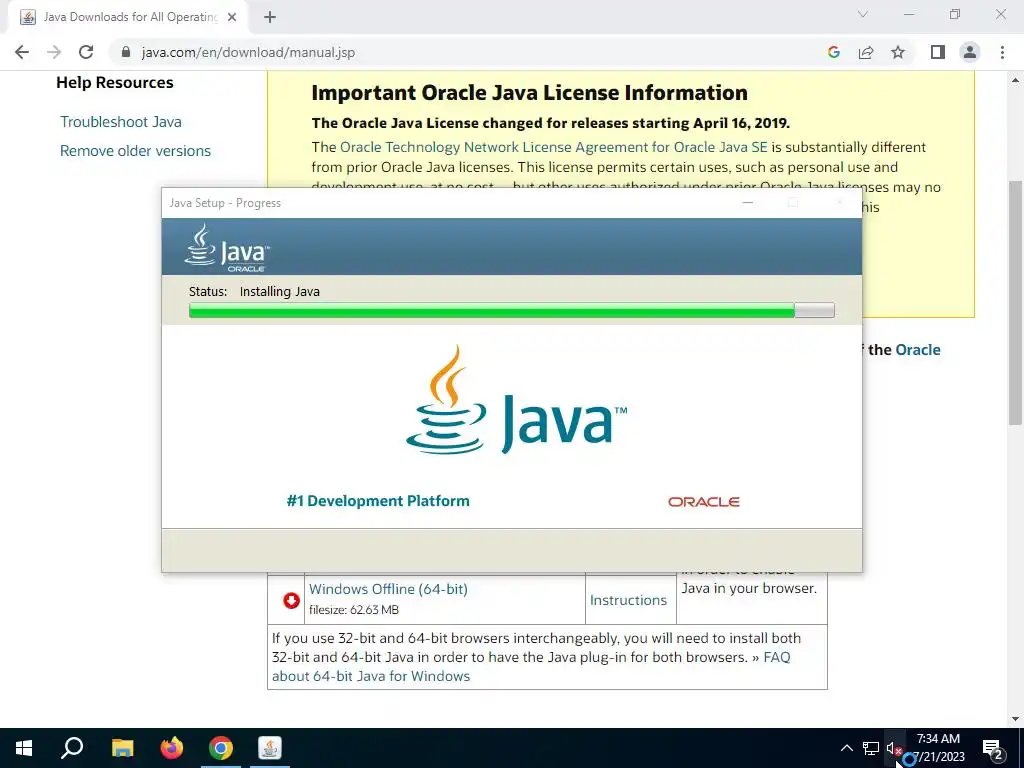The image size is (1024, 768).
Task: Switch to Chrome in the taskbar
Action: coord(221,748)
